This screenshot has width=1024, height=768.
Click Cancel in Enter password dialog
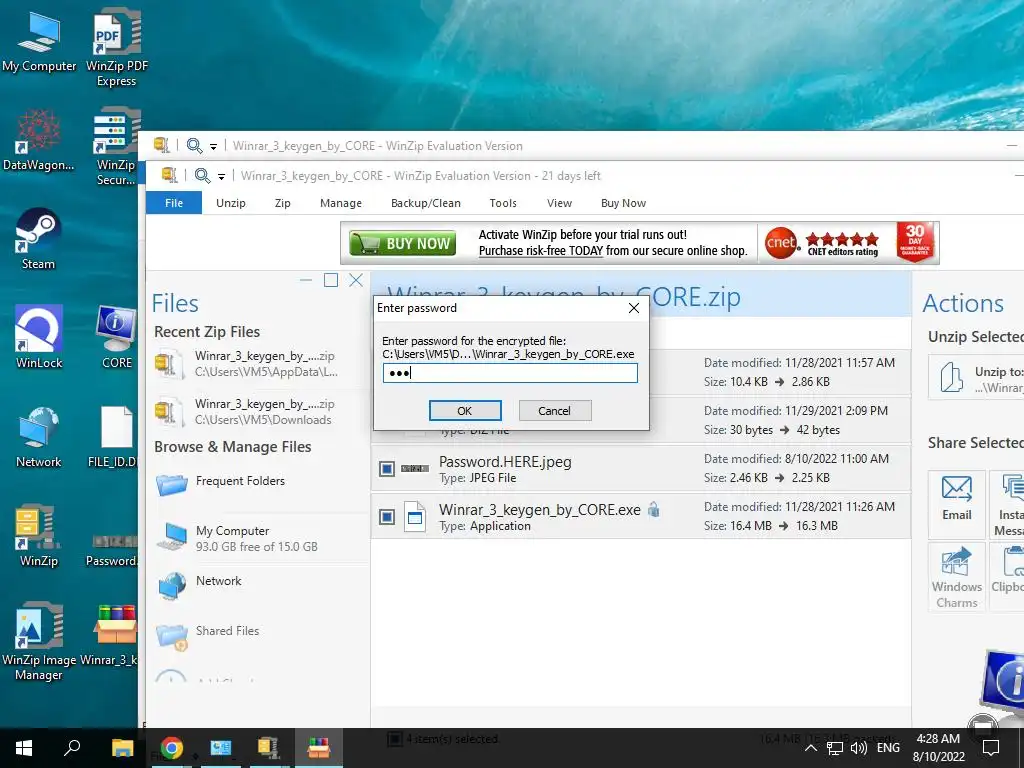pos(554,411)
